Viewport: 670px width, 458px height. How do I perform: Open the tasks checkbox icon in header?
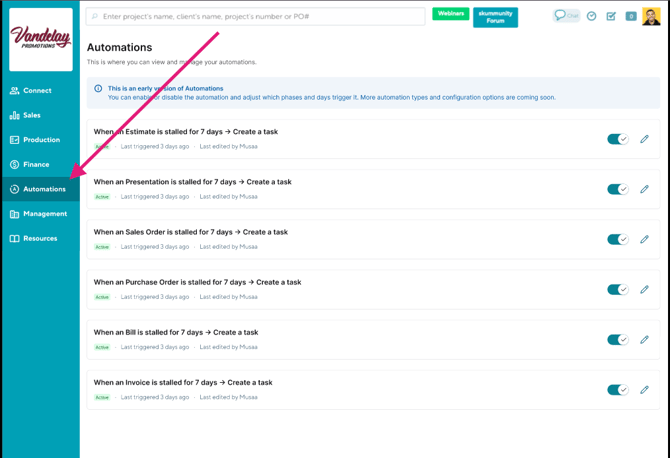(611, 16)
